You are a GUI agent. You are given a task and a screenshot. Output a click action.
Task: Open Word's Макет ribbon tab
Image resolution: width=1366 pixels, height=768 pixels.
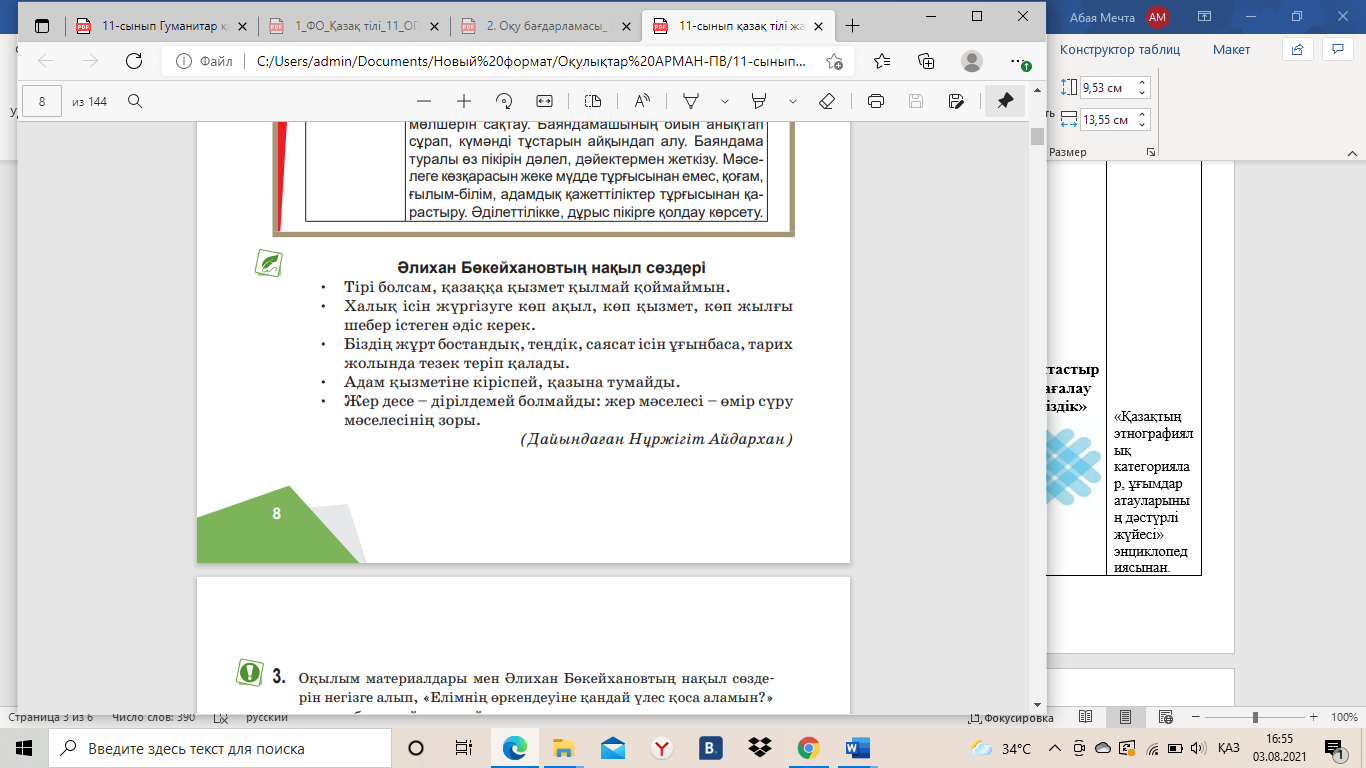[1231, 49]
